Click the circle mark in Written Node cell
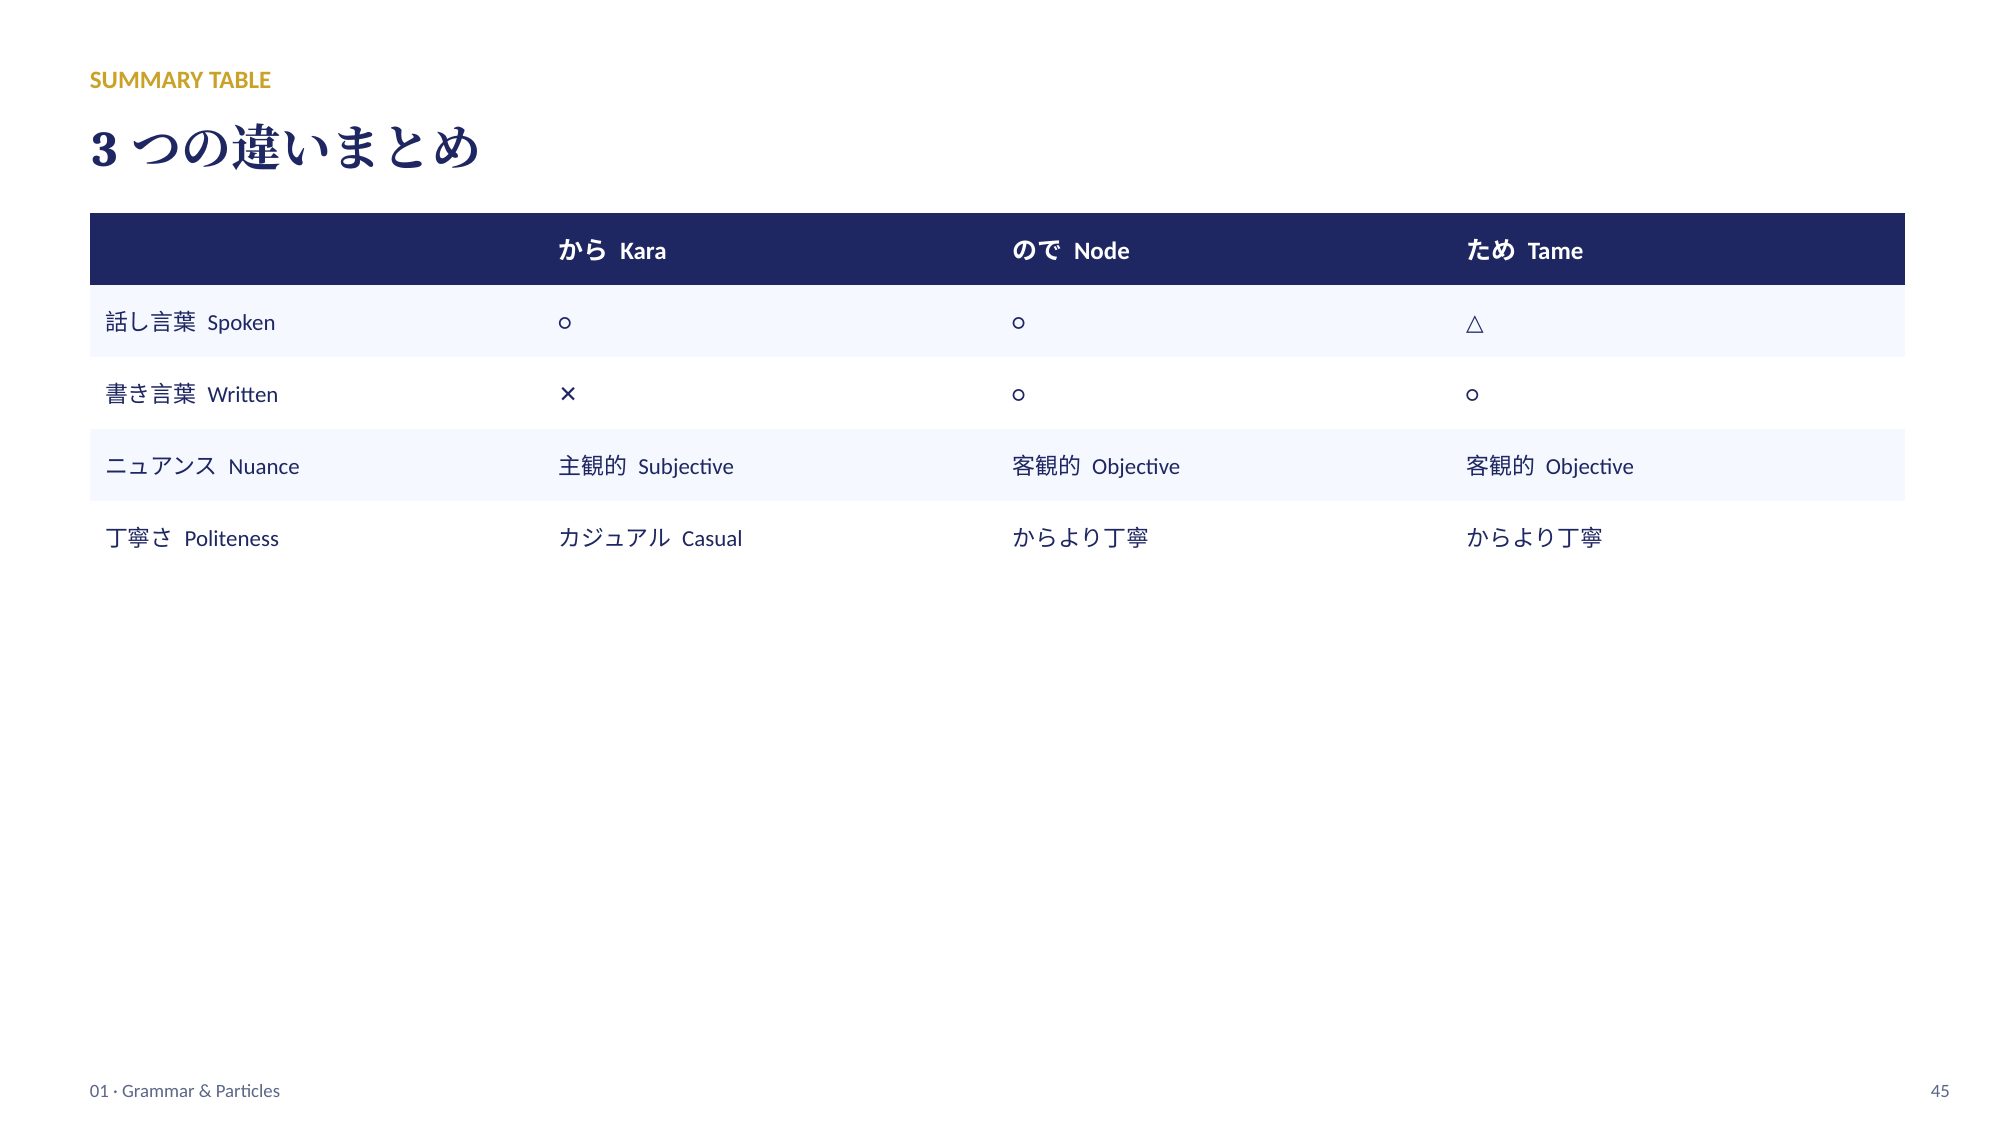1996x1125 pixels. coord(1018,395)
